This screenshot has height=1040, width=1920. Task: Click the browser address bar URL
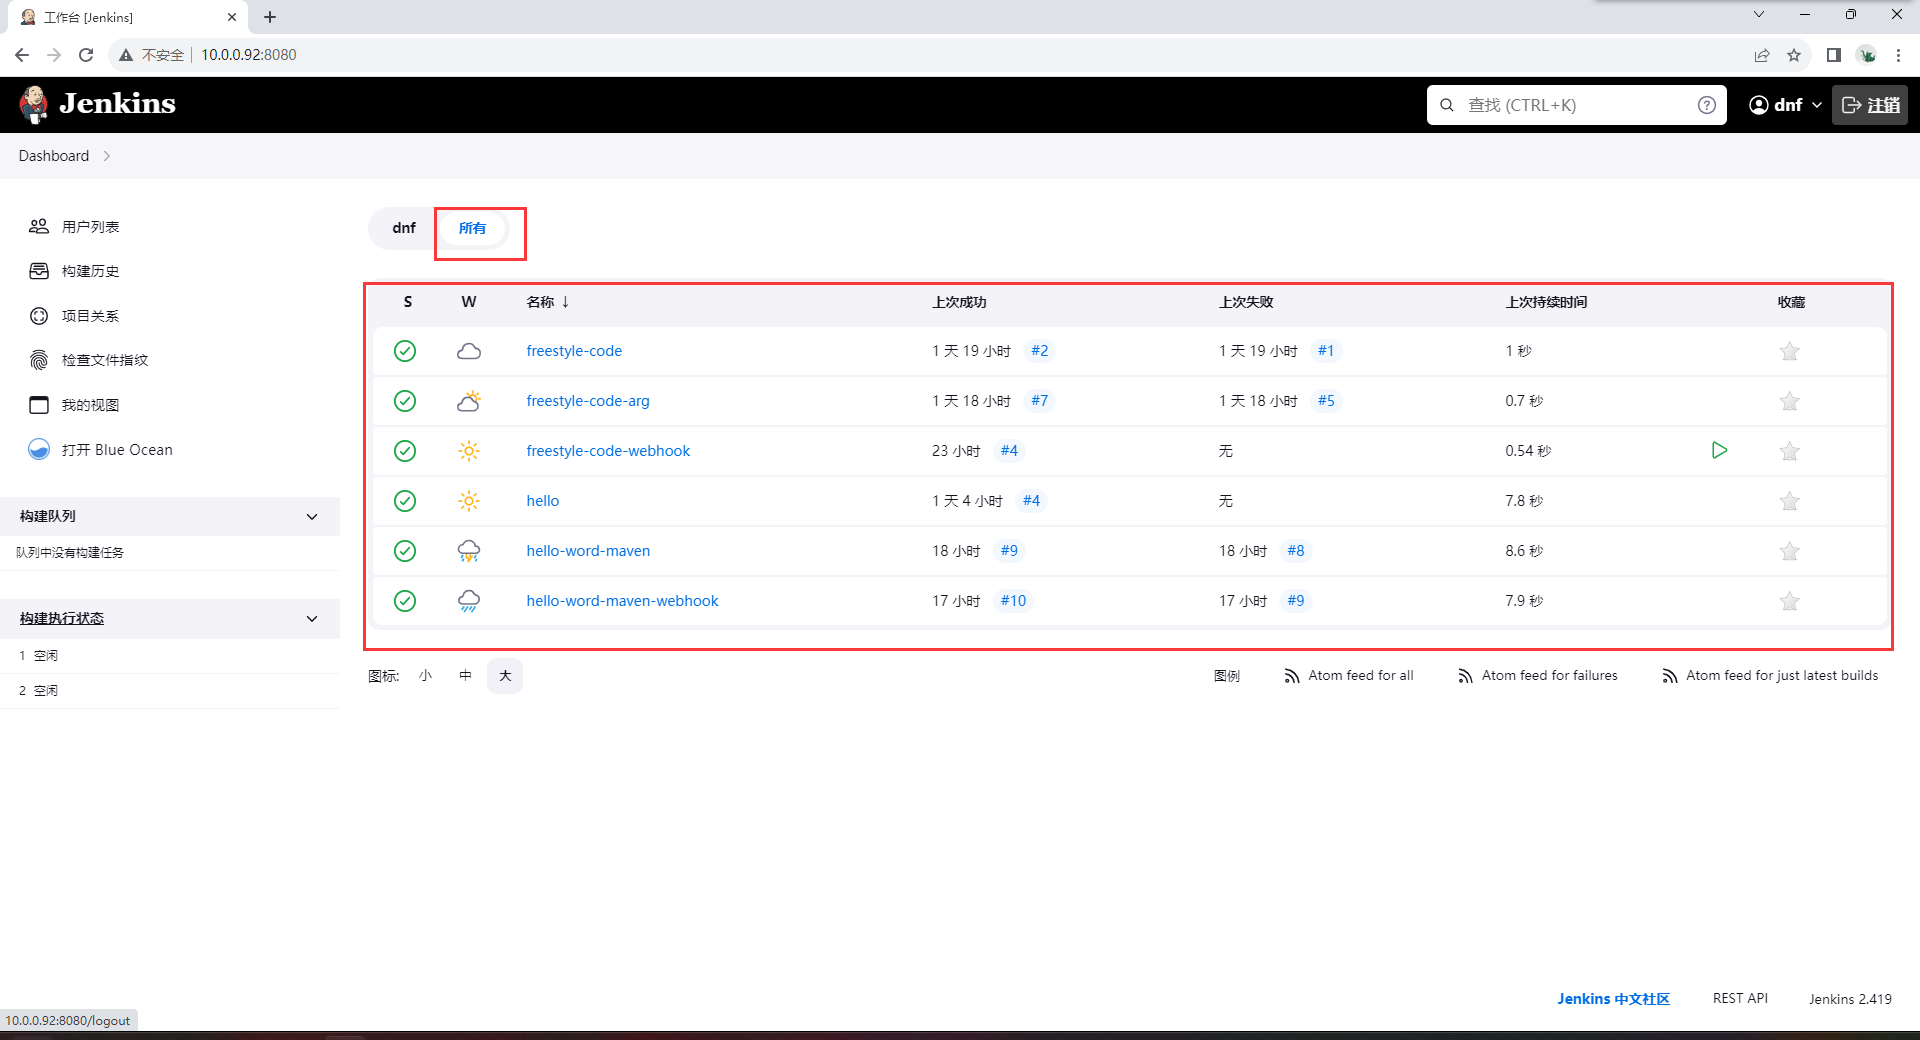pos(249,55)
